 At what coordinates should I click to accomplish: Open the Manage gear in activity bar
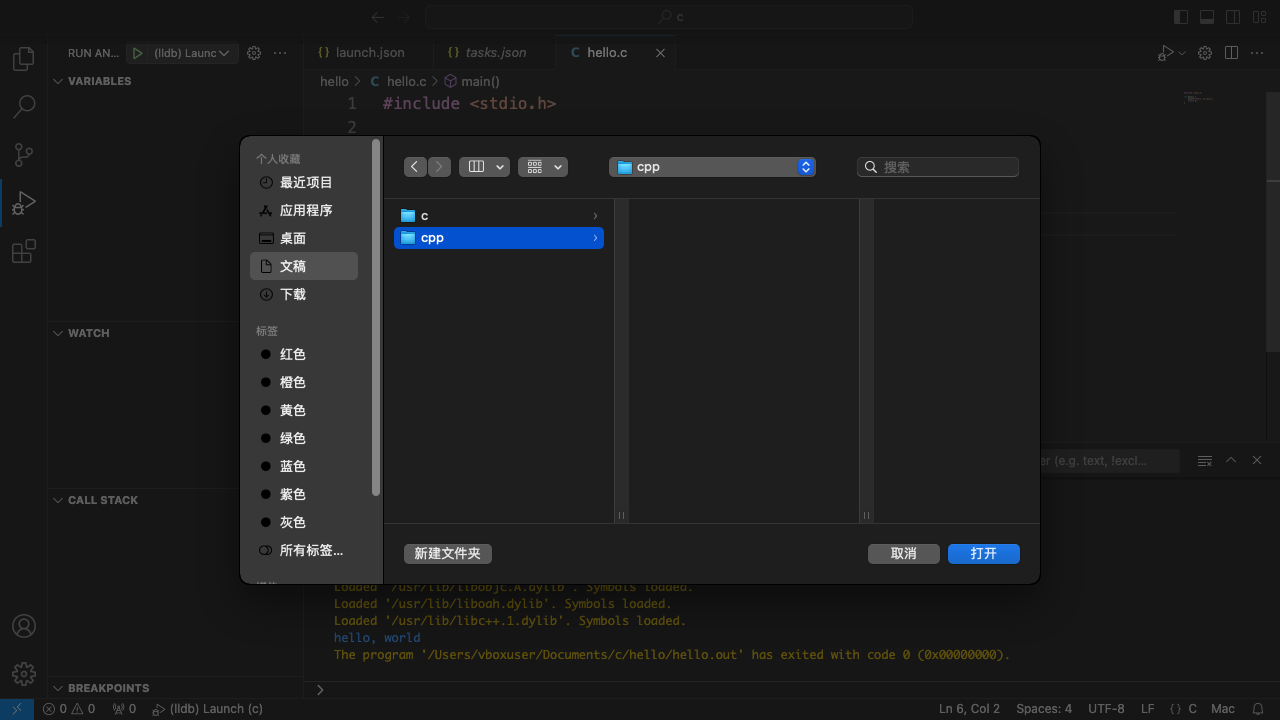tap(24, 674)
